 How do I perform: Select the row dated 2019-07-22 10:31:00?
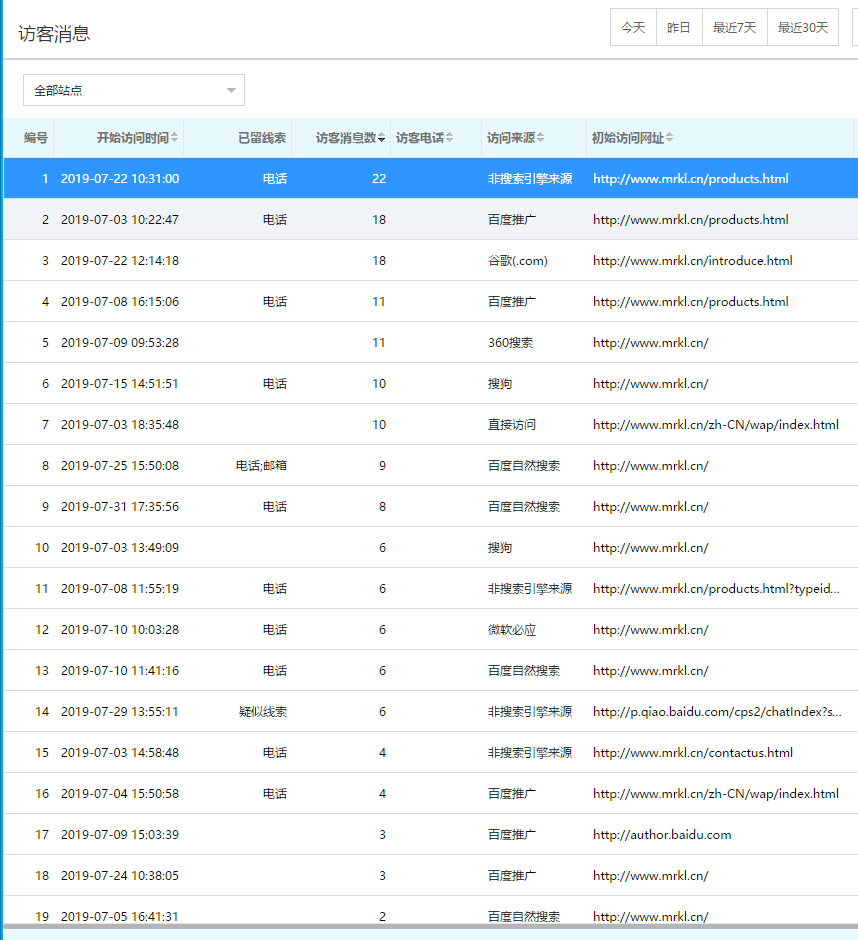tap(430, 179)
